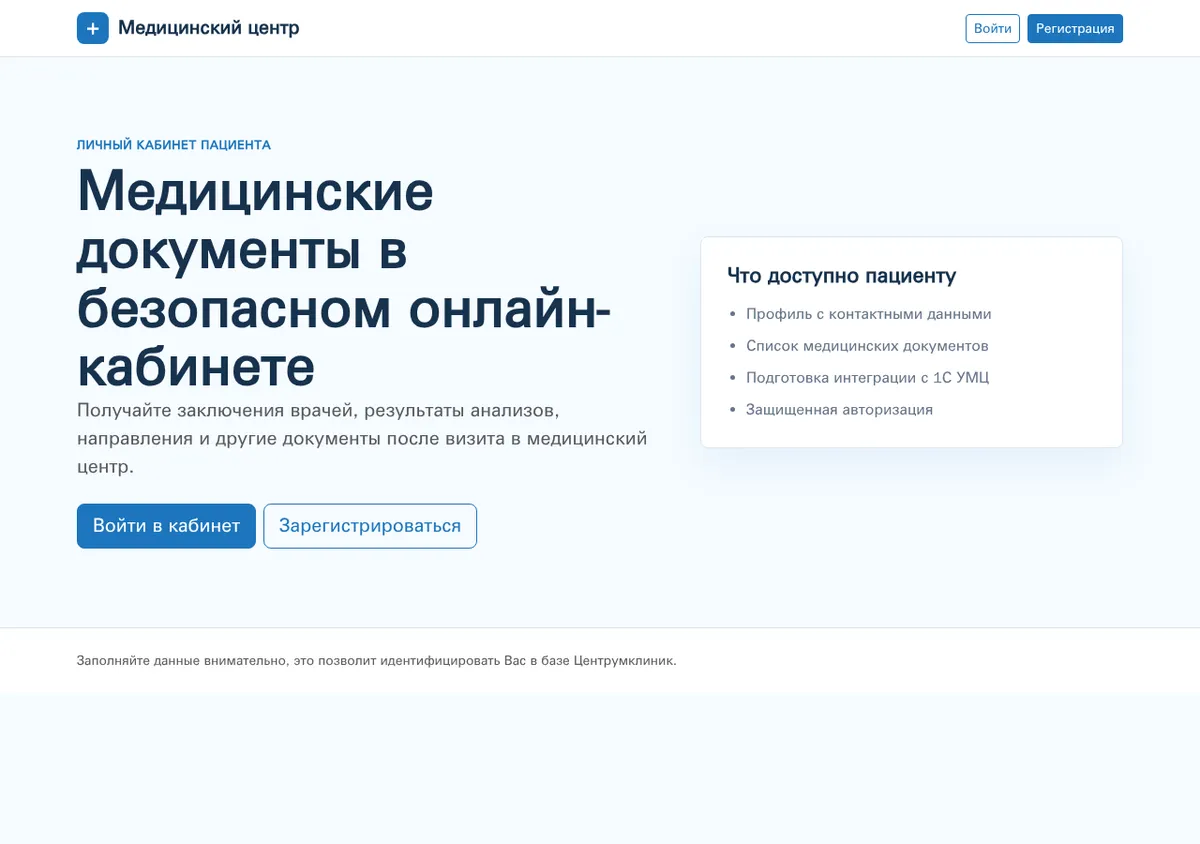Select the Подготовка интеграции с 1С УМЦ item

[868, 378]
